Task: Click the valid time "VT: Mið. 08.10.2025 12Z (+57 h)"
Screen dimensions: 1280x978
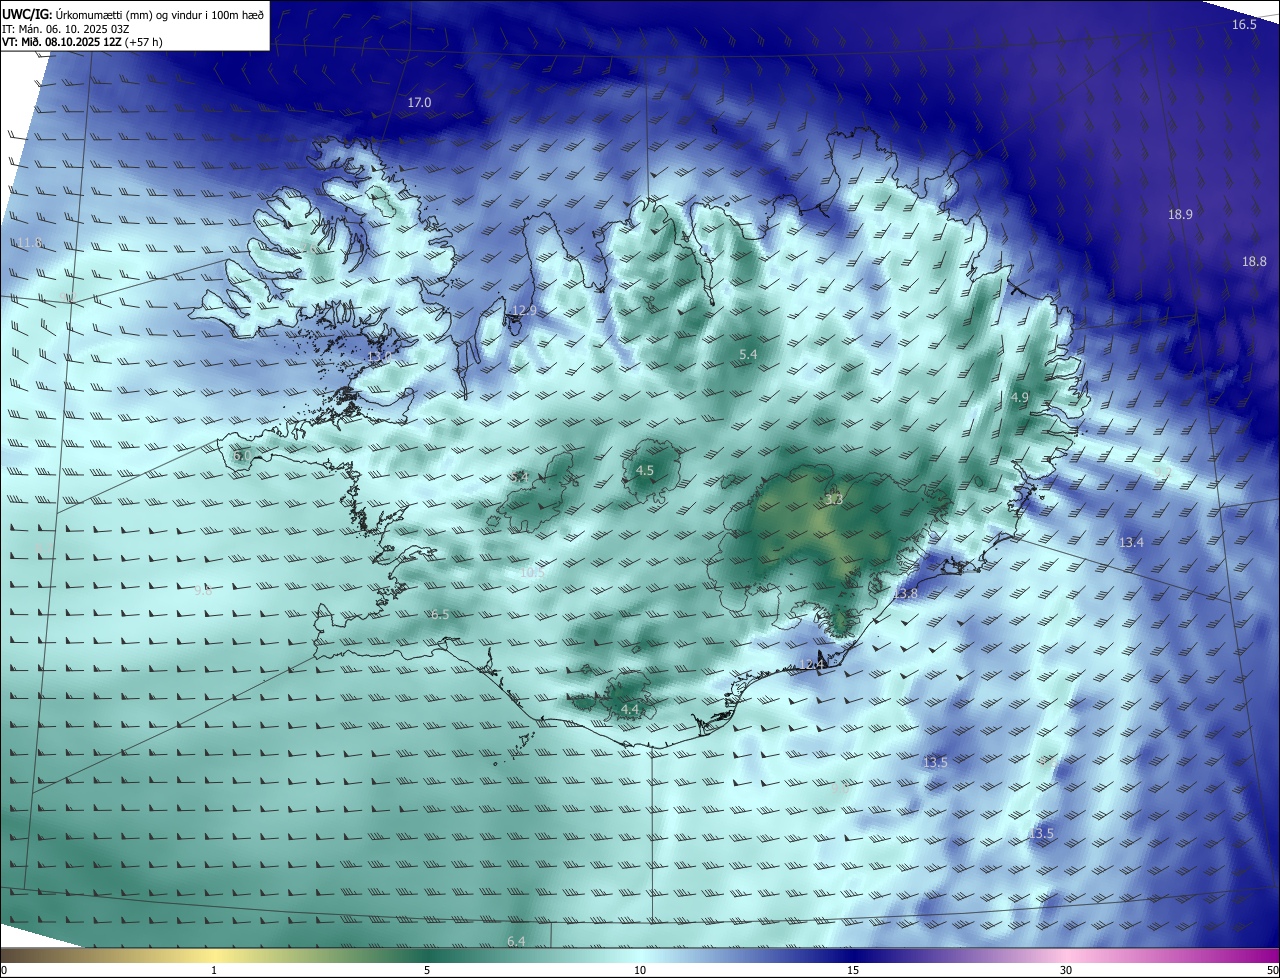Action: point(82,42)
